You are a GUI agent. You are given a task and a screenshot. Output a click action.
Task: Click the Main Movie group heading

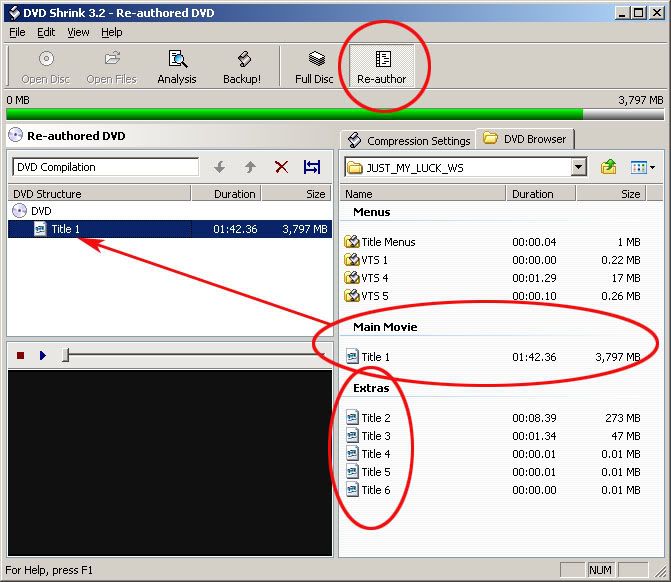pos(385,327)
